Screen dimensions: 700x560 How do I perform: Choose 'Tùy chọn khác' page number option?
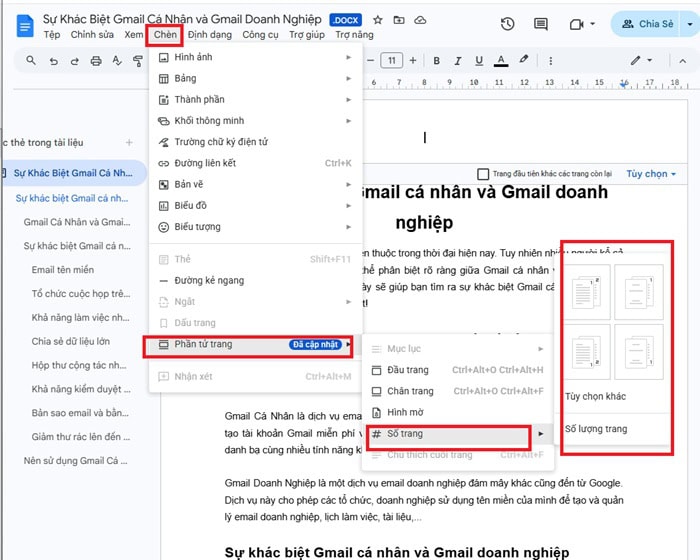(x=595, y=396)
